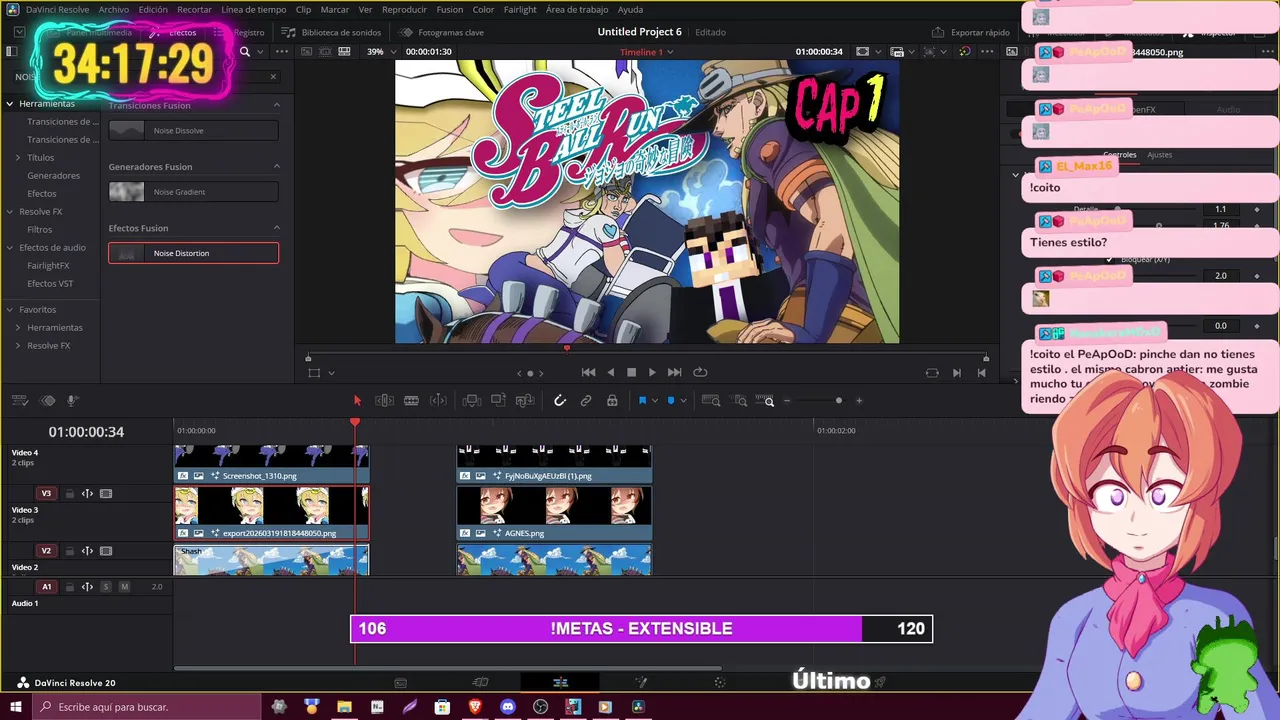This screenshot has height=720, width=1280.
Task: Toggle snapping magnet in timeline toolbar
Action: [x=560, y=401]
